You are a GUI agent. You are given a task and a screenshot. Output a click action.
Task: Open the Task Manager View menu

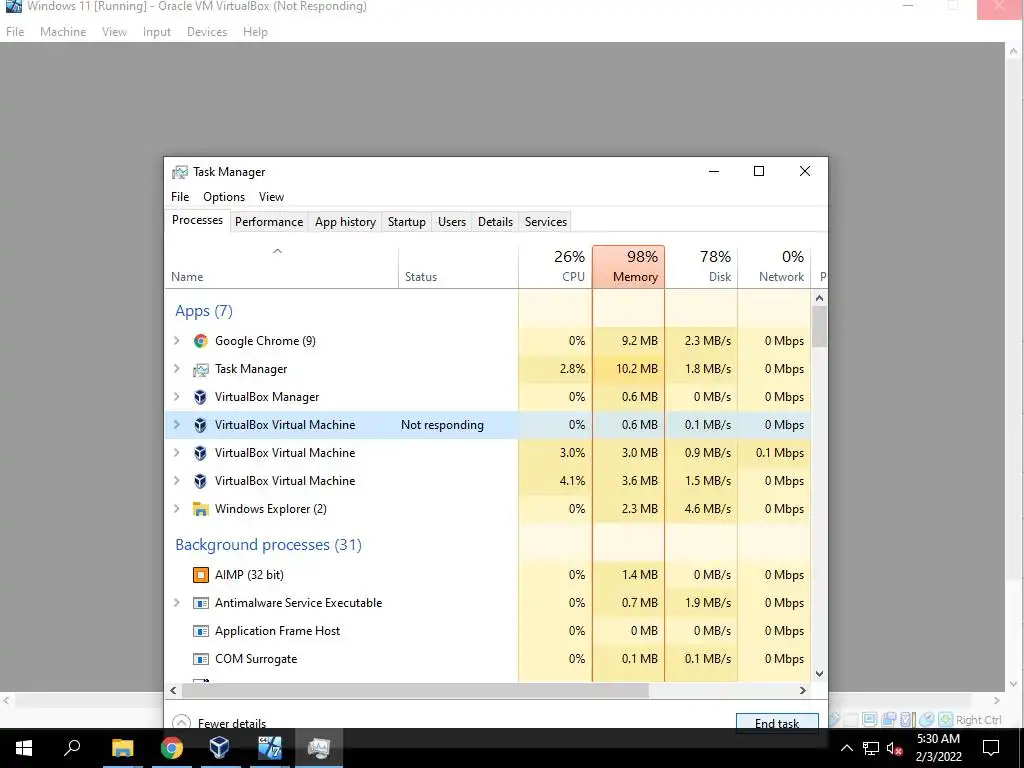point(271,197)
